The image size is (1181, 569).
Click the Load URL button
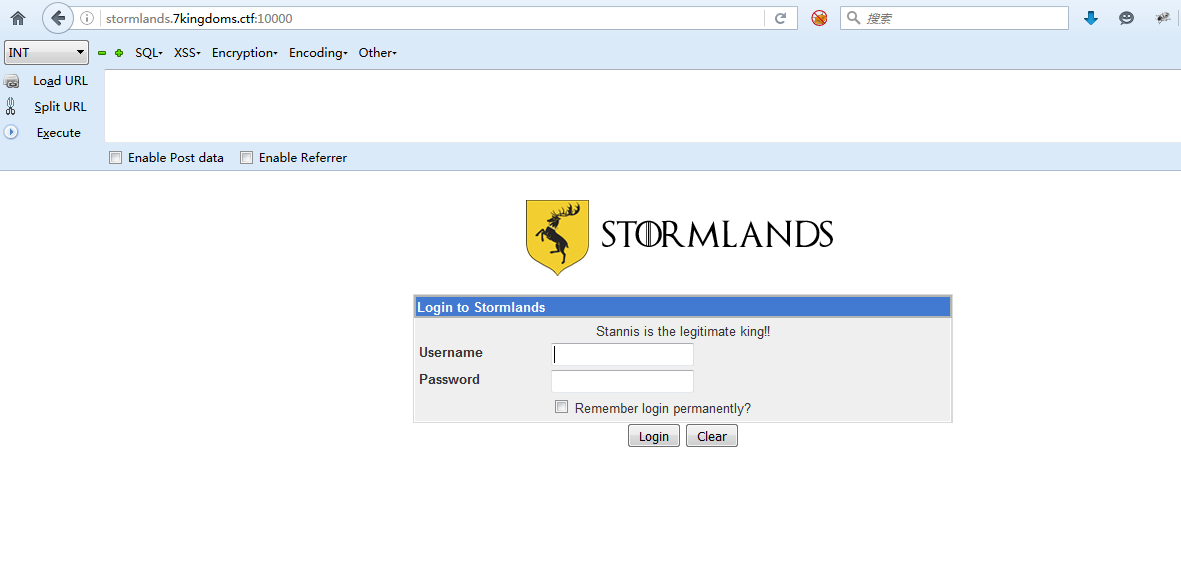point(60,81)
